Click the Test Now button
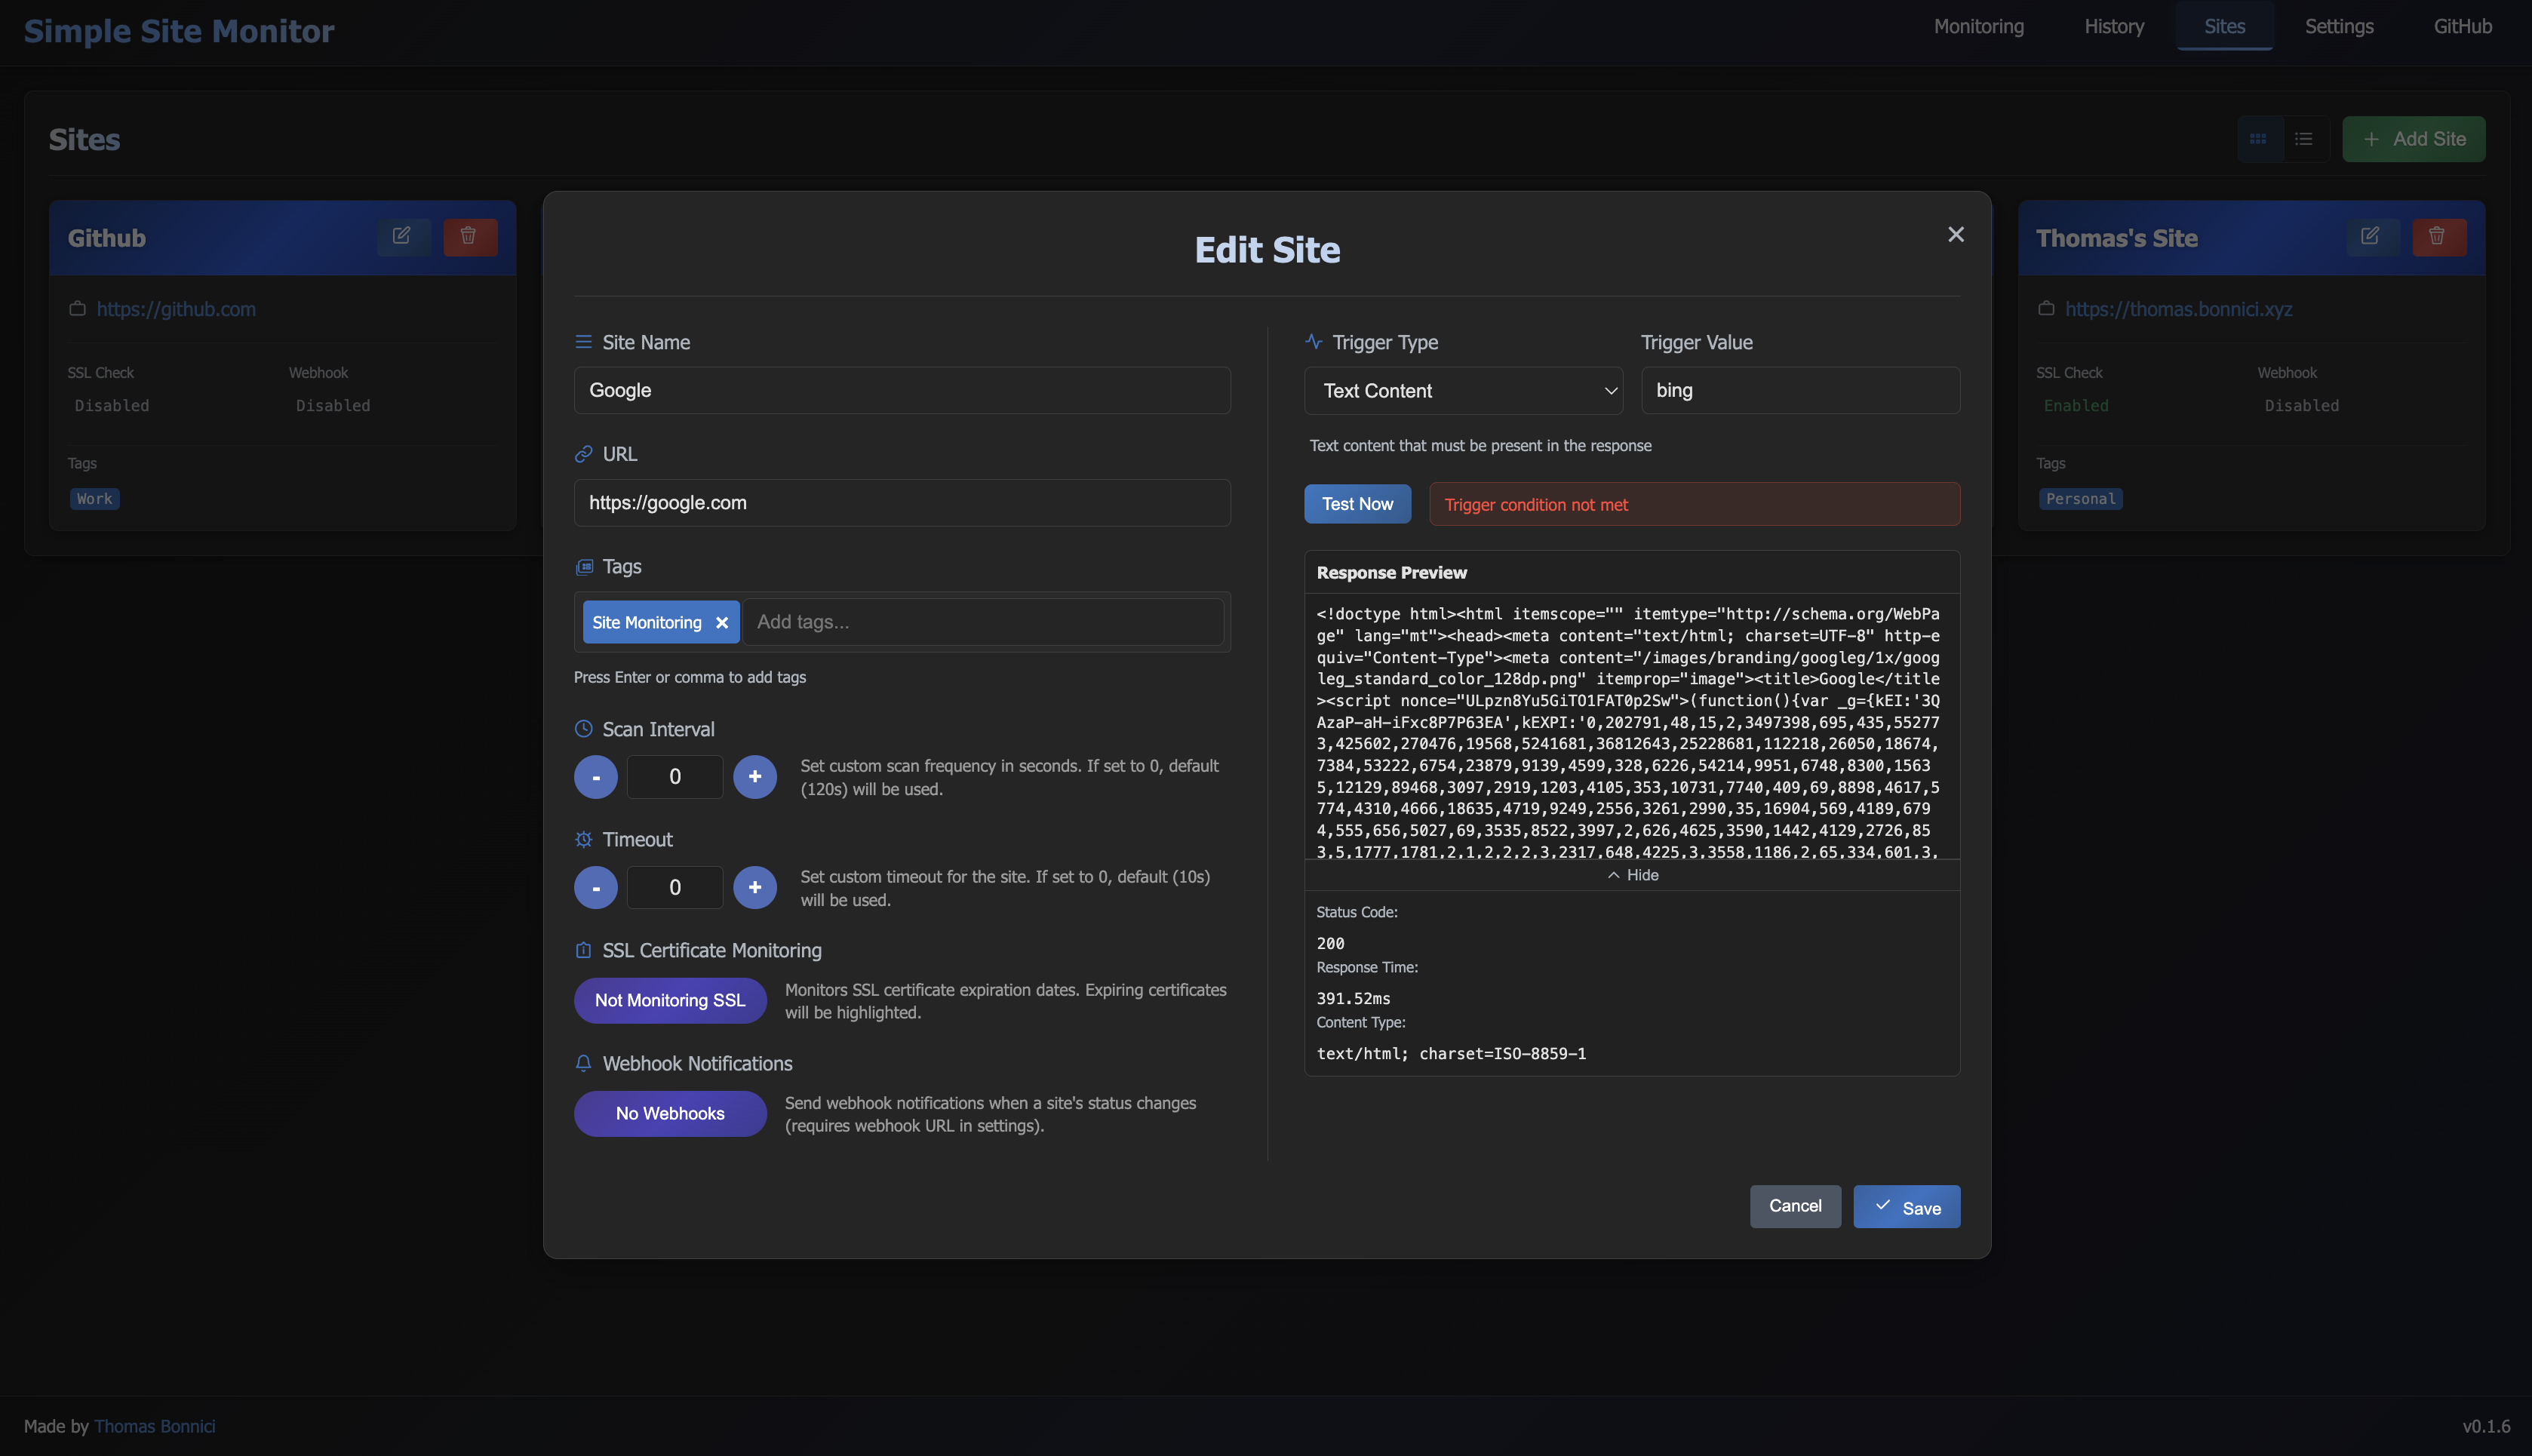The height and width of the screenshot is (1456, 2532). click(1357, 504)
